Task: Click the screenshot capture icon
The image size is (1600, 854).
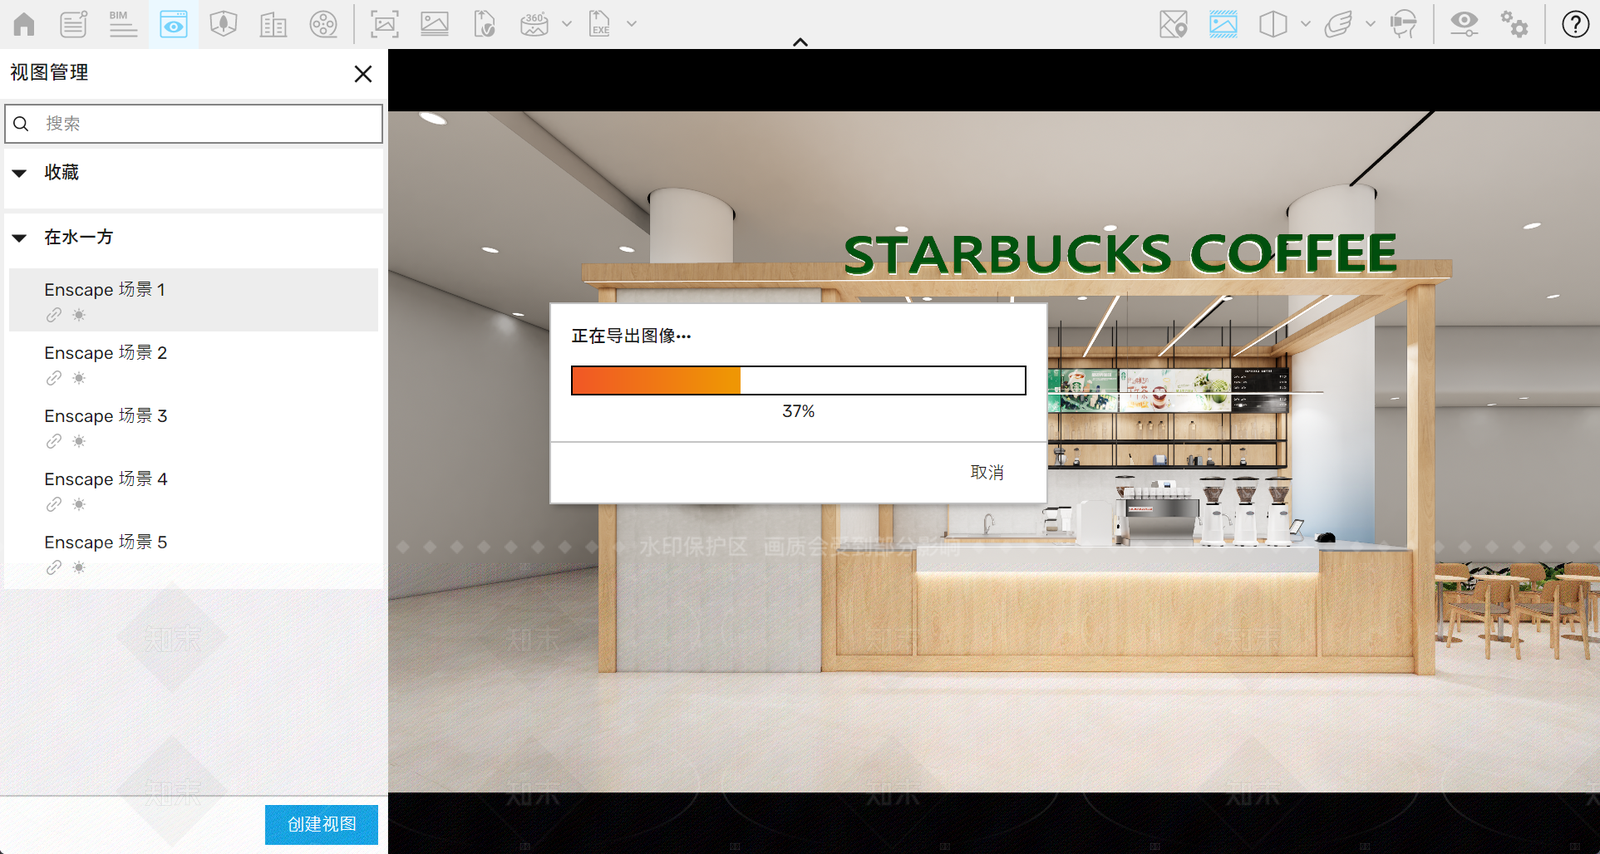Action: click(x=384, y=24)
